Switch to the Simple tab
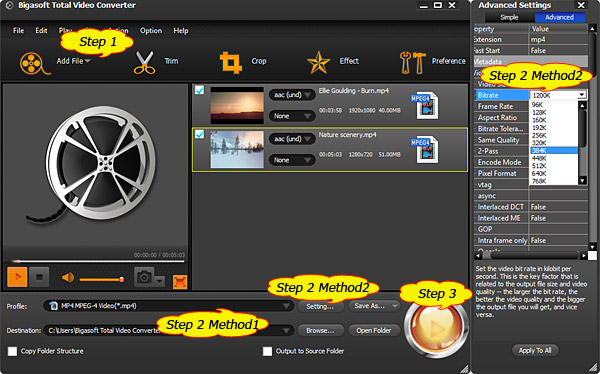This screenshot has width=600, height=374. [x=509, y=17]
